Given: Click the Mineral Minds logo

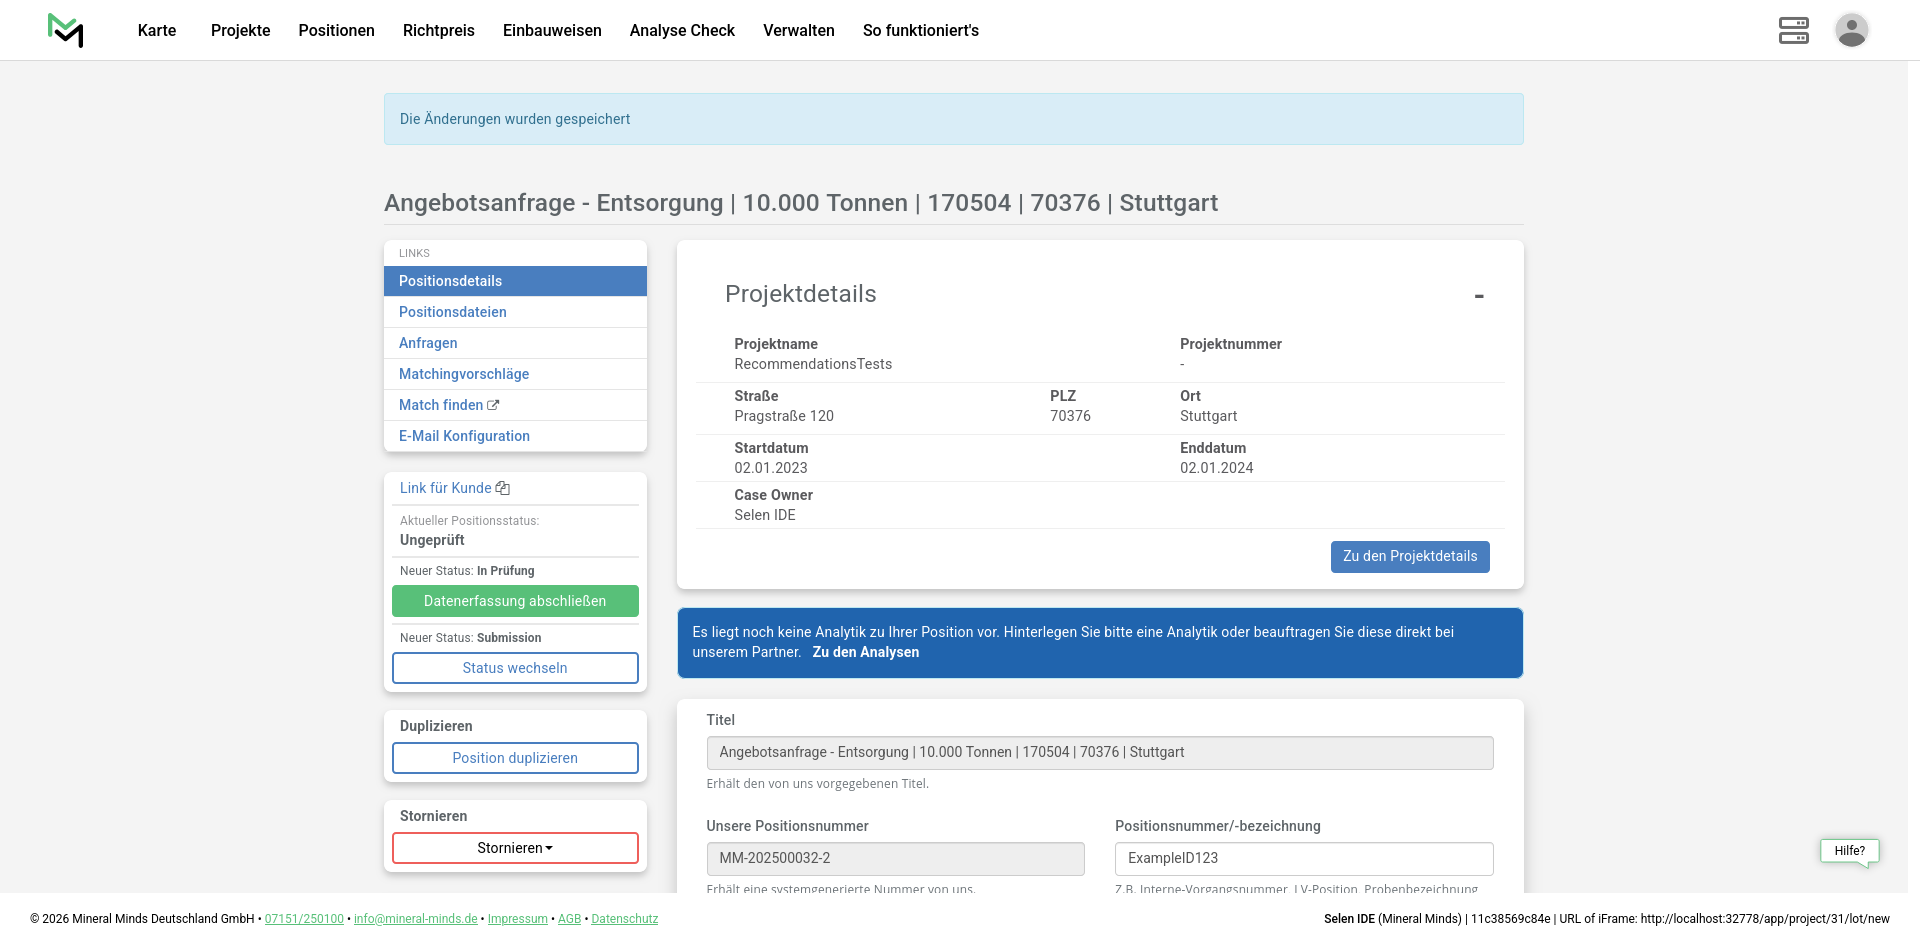Looking at the screenshot, I should [66, 30].
